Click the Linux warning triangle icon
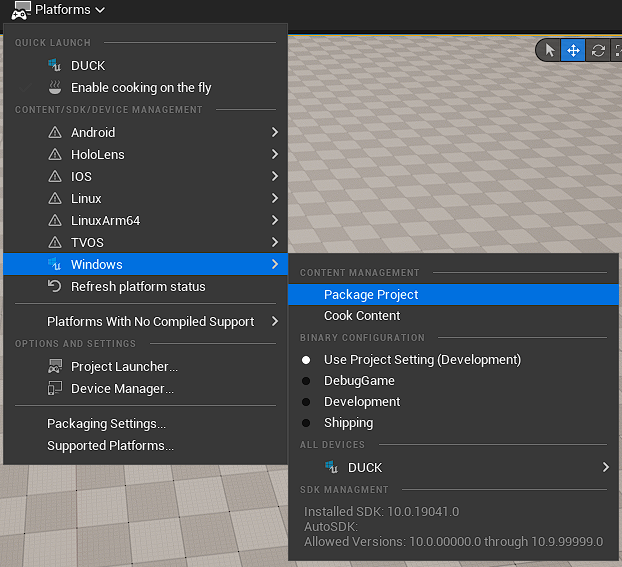The image size is (622, 567). coord(55,198)
